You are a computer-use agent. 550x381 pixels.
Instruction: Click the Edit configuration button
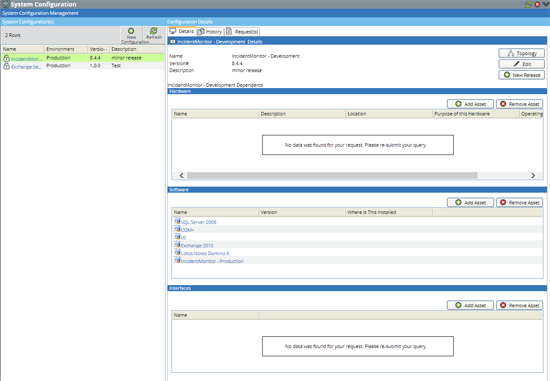point(522,64)
